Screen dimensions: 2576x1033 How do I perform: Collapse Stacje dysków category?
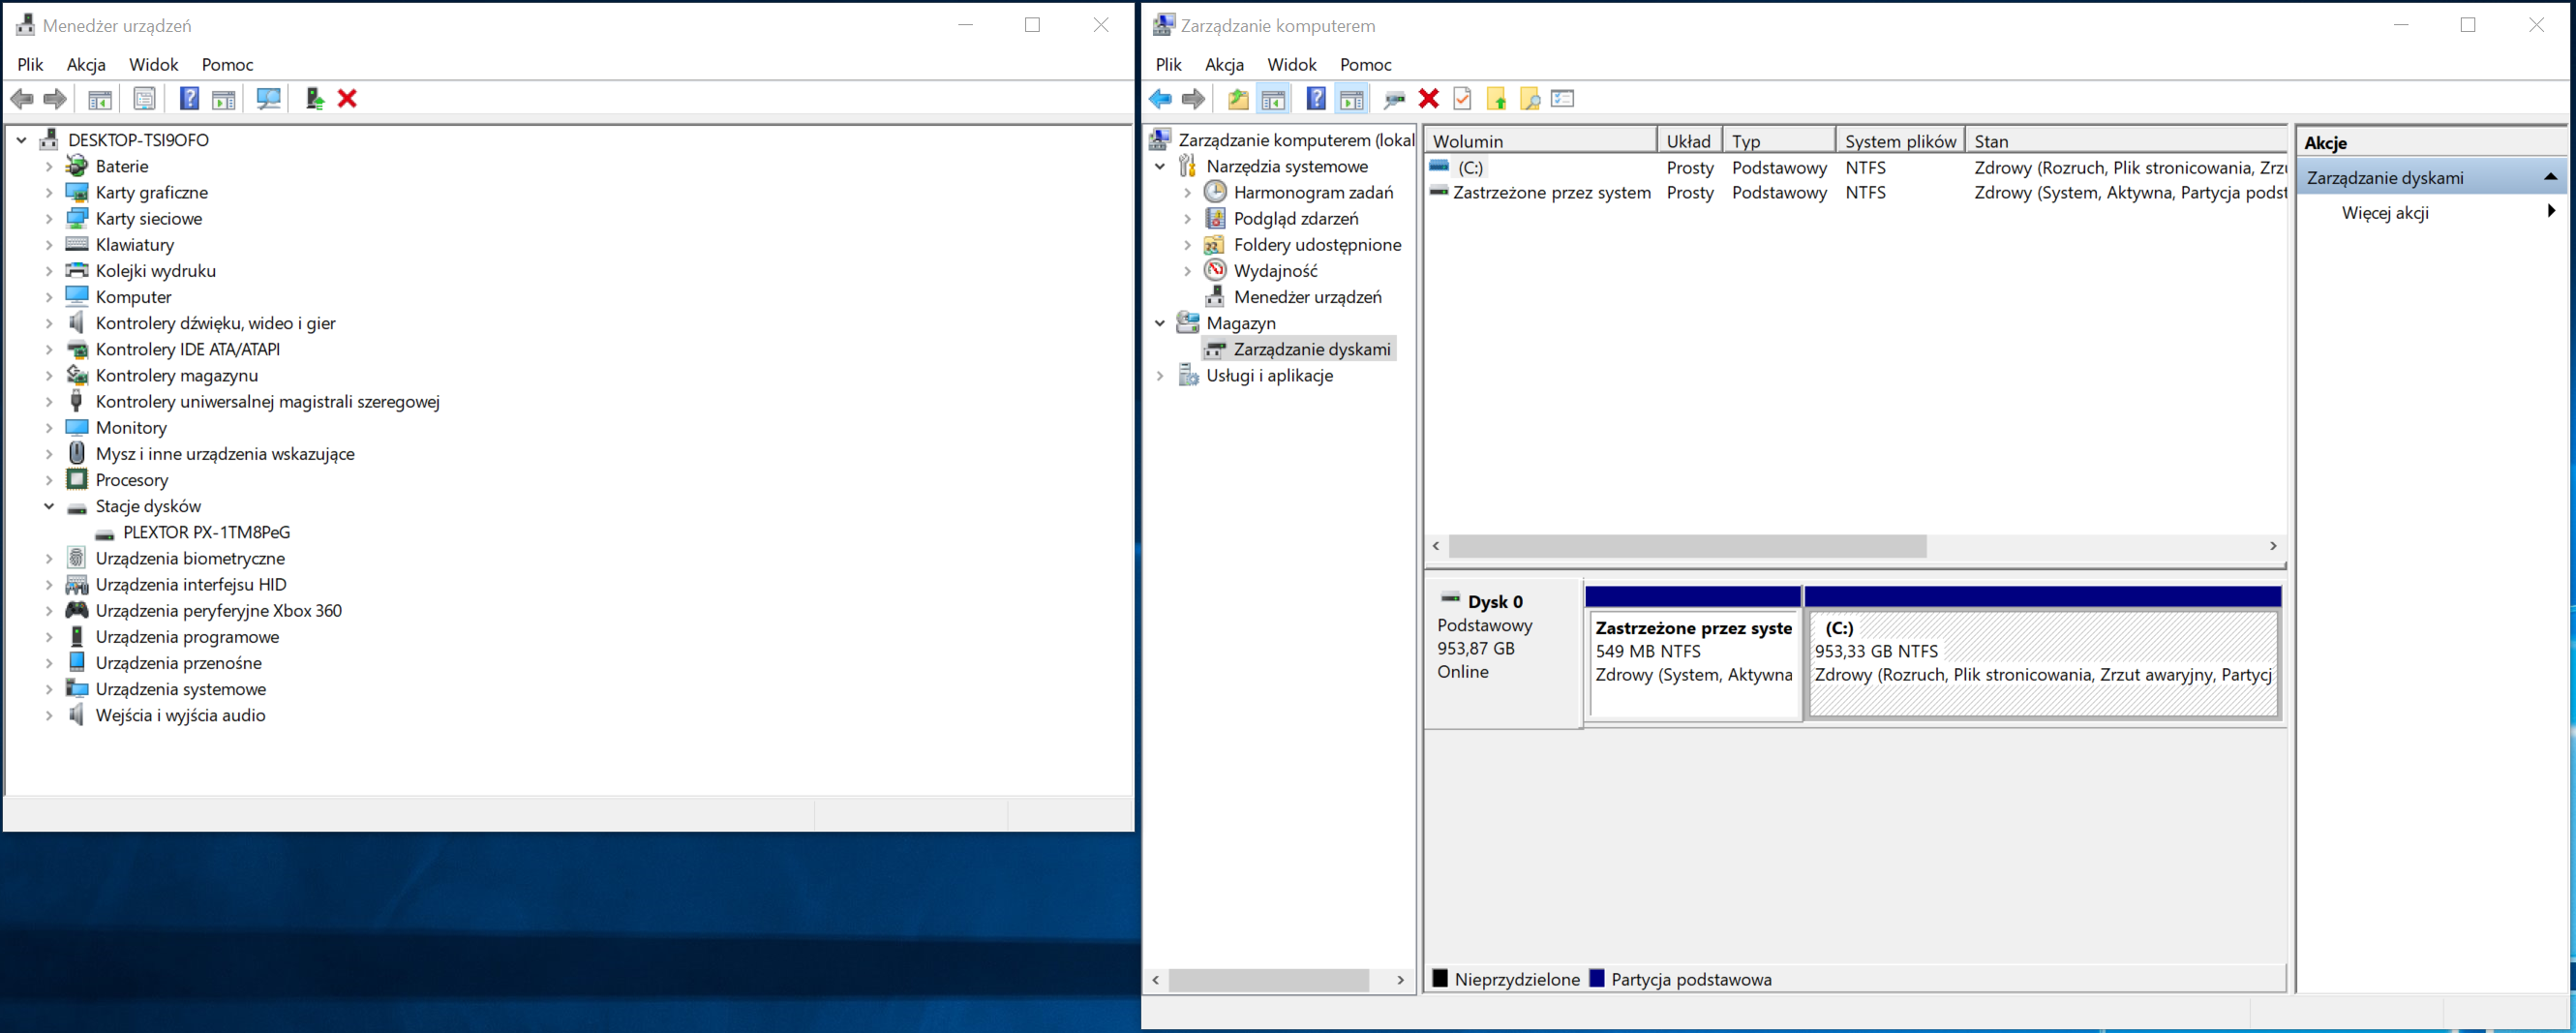(x=49, y=506)
